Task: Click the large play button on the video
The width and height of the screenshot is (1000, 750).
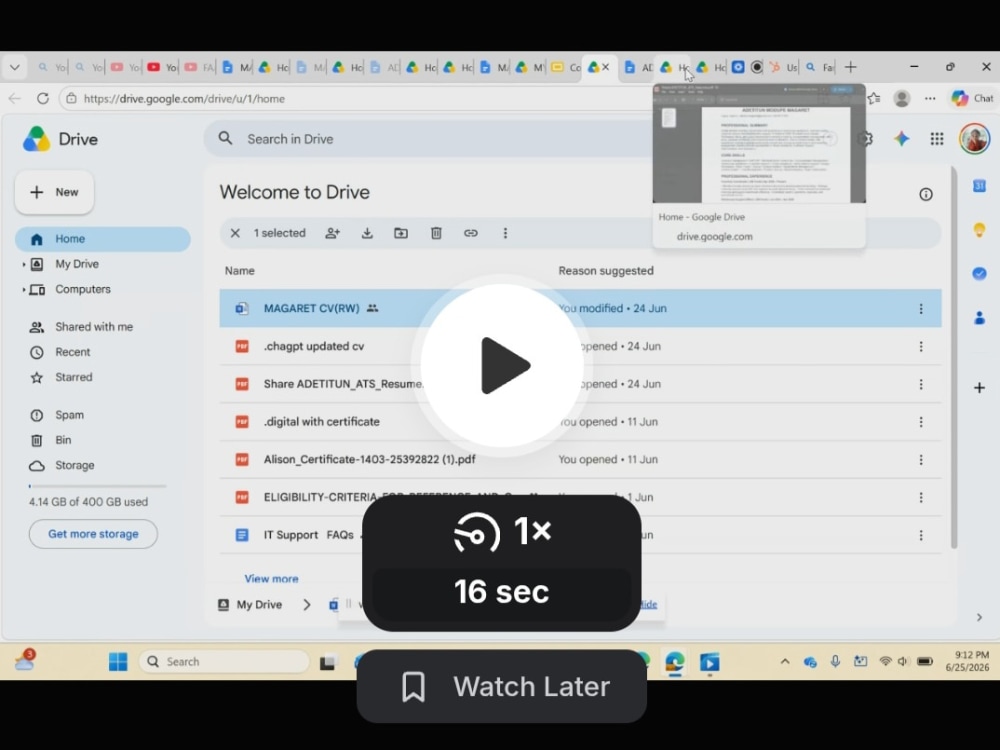Action: 502,365
